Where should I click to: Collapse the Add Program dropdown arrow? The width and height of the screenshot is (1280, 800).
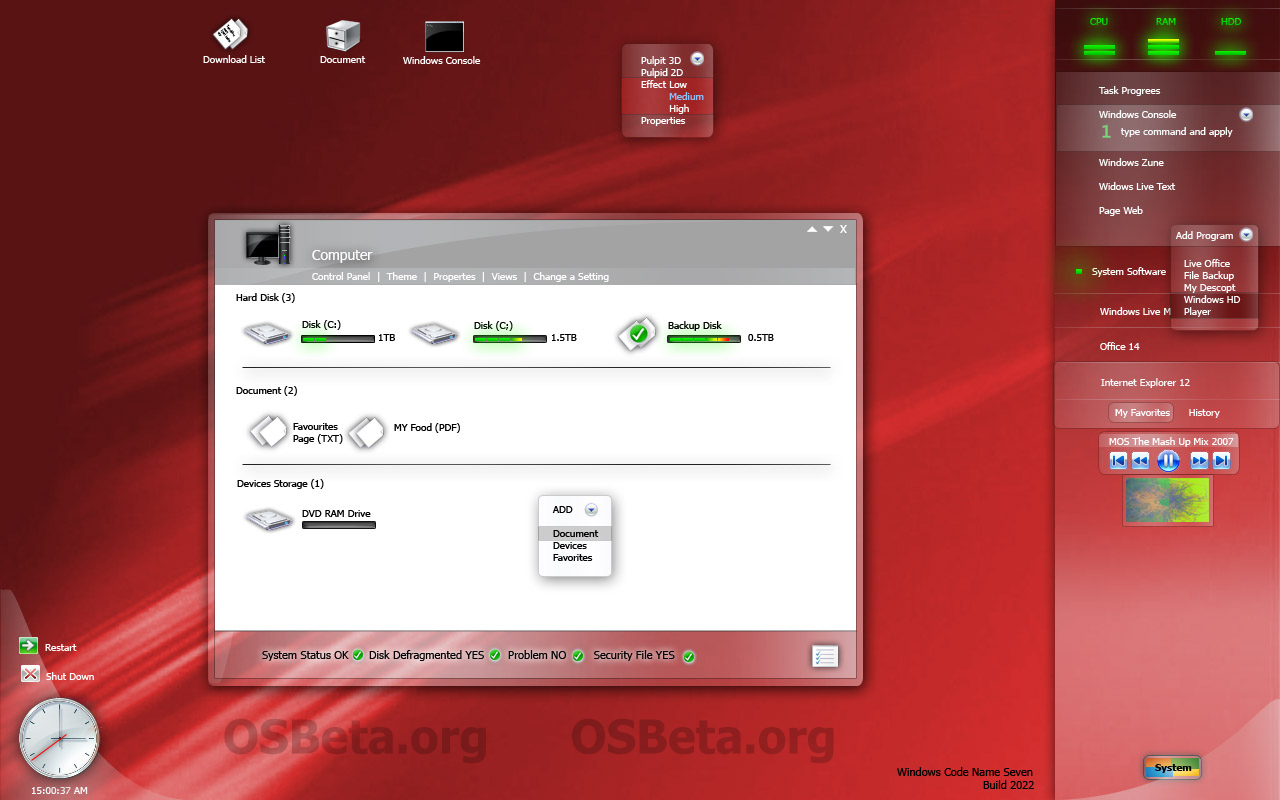tap(1245, 235)
